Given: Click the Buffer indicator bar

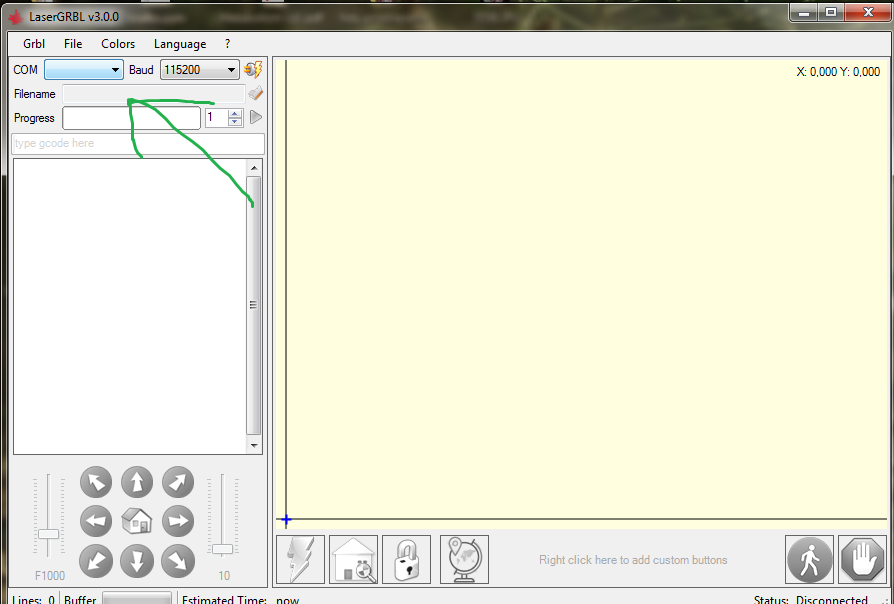Looking at the screenshot, I should click(137, 598).
